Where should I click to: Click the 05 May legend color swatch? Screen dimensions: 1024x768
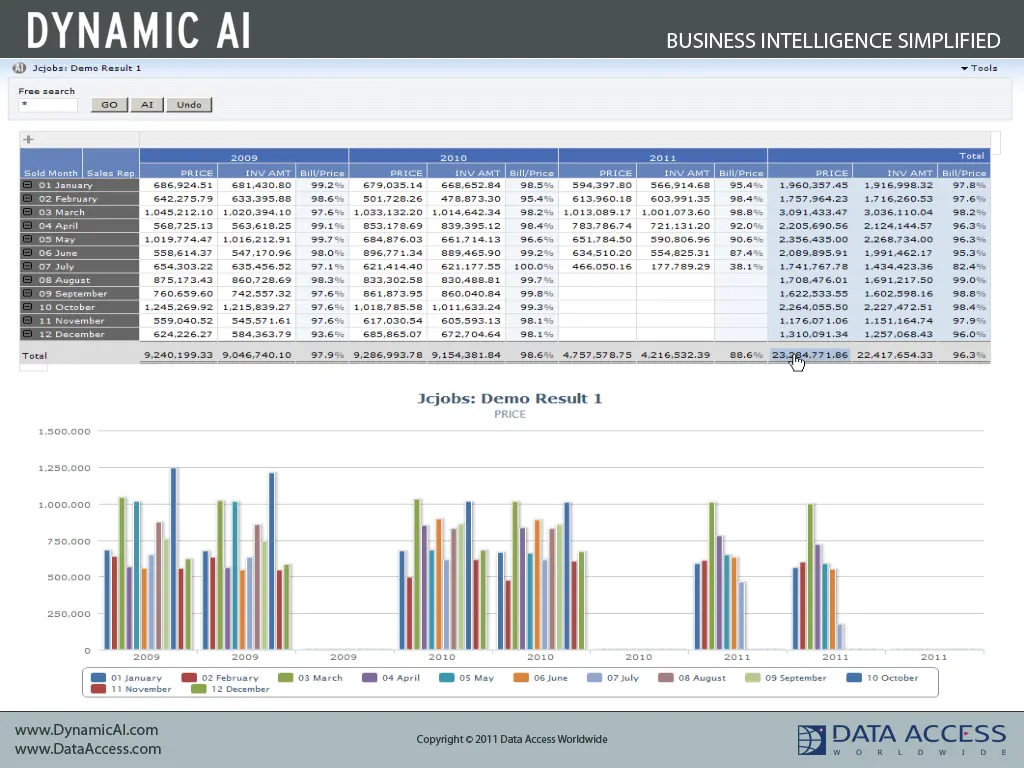[x=447, y=678]
